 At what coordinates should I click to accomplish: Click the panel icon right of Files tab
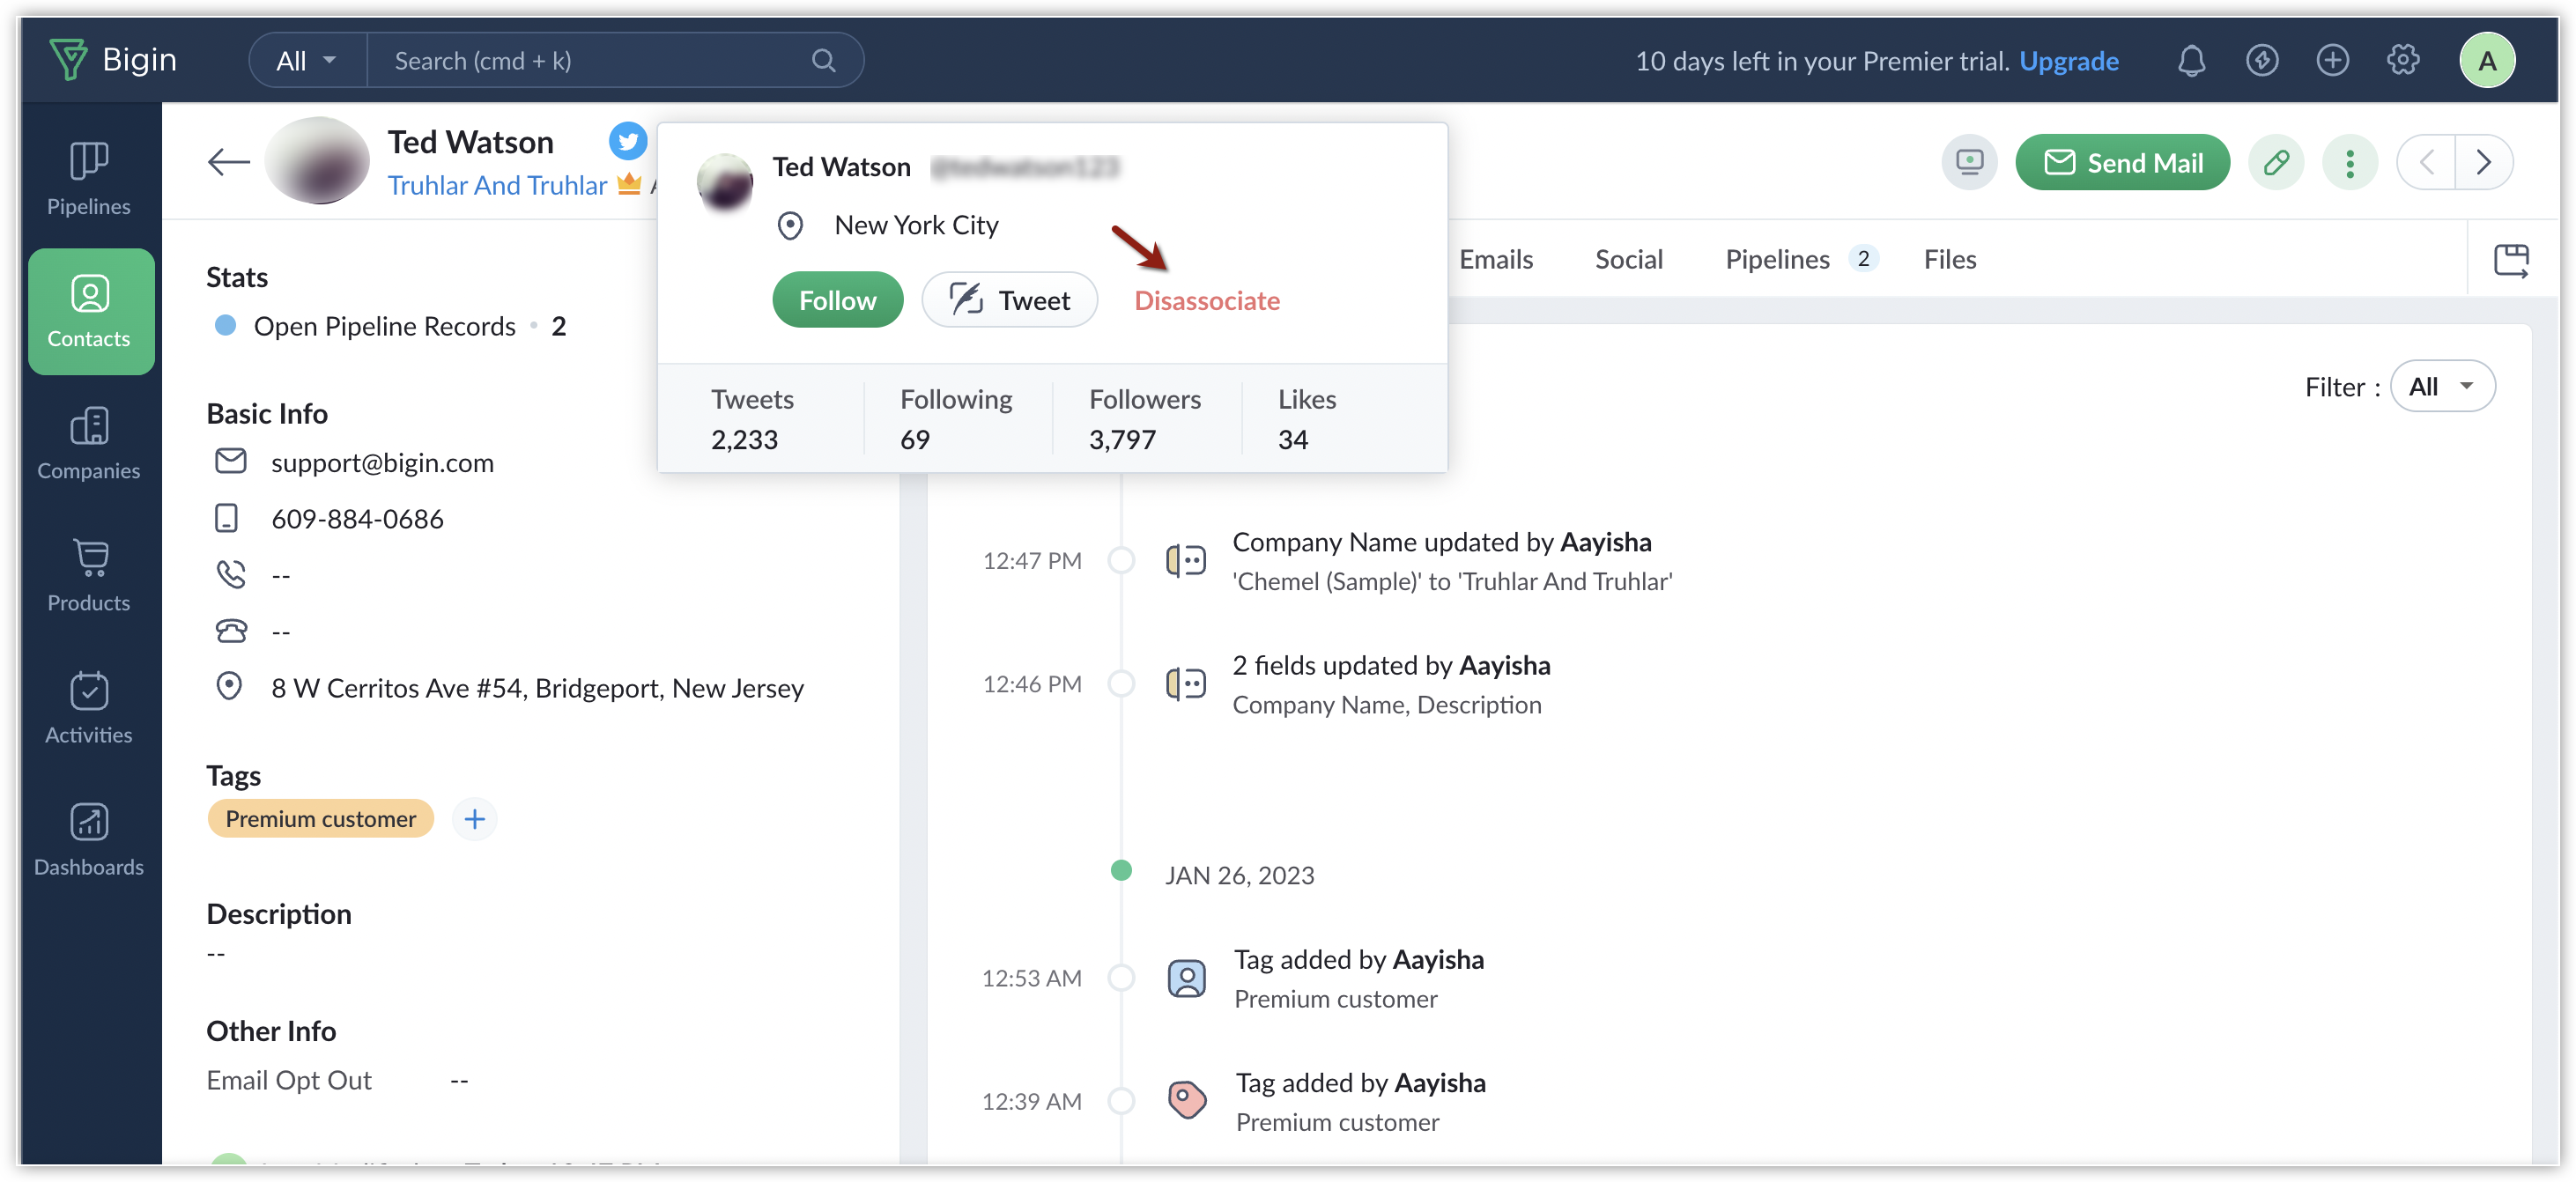[x=2511, y=260]
